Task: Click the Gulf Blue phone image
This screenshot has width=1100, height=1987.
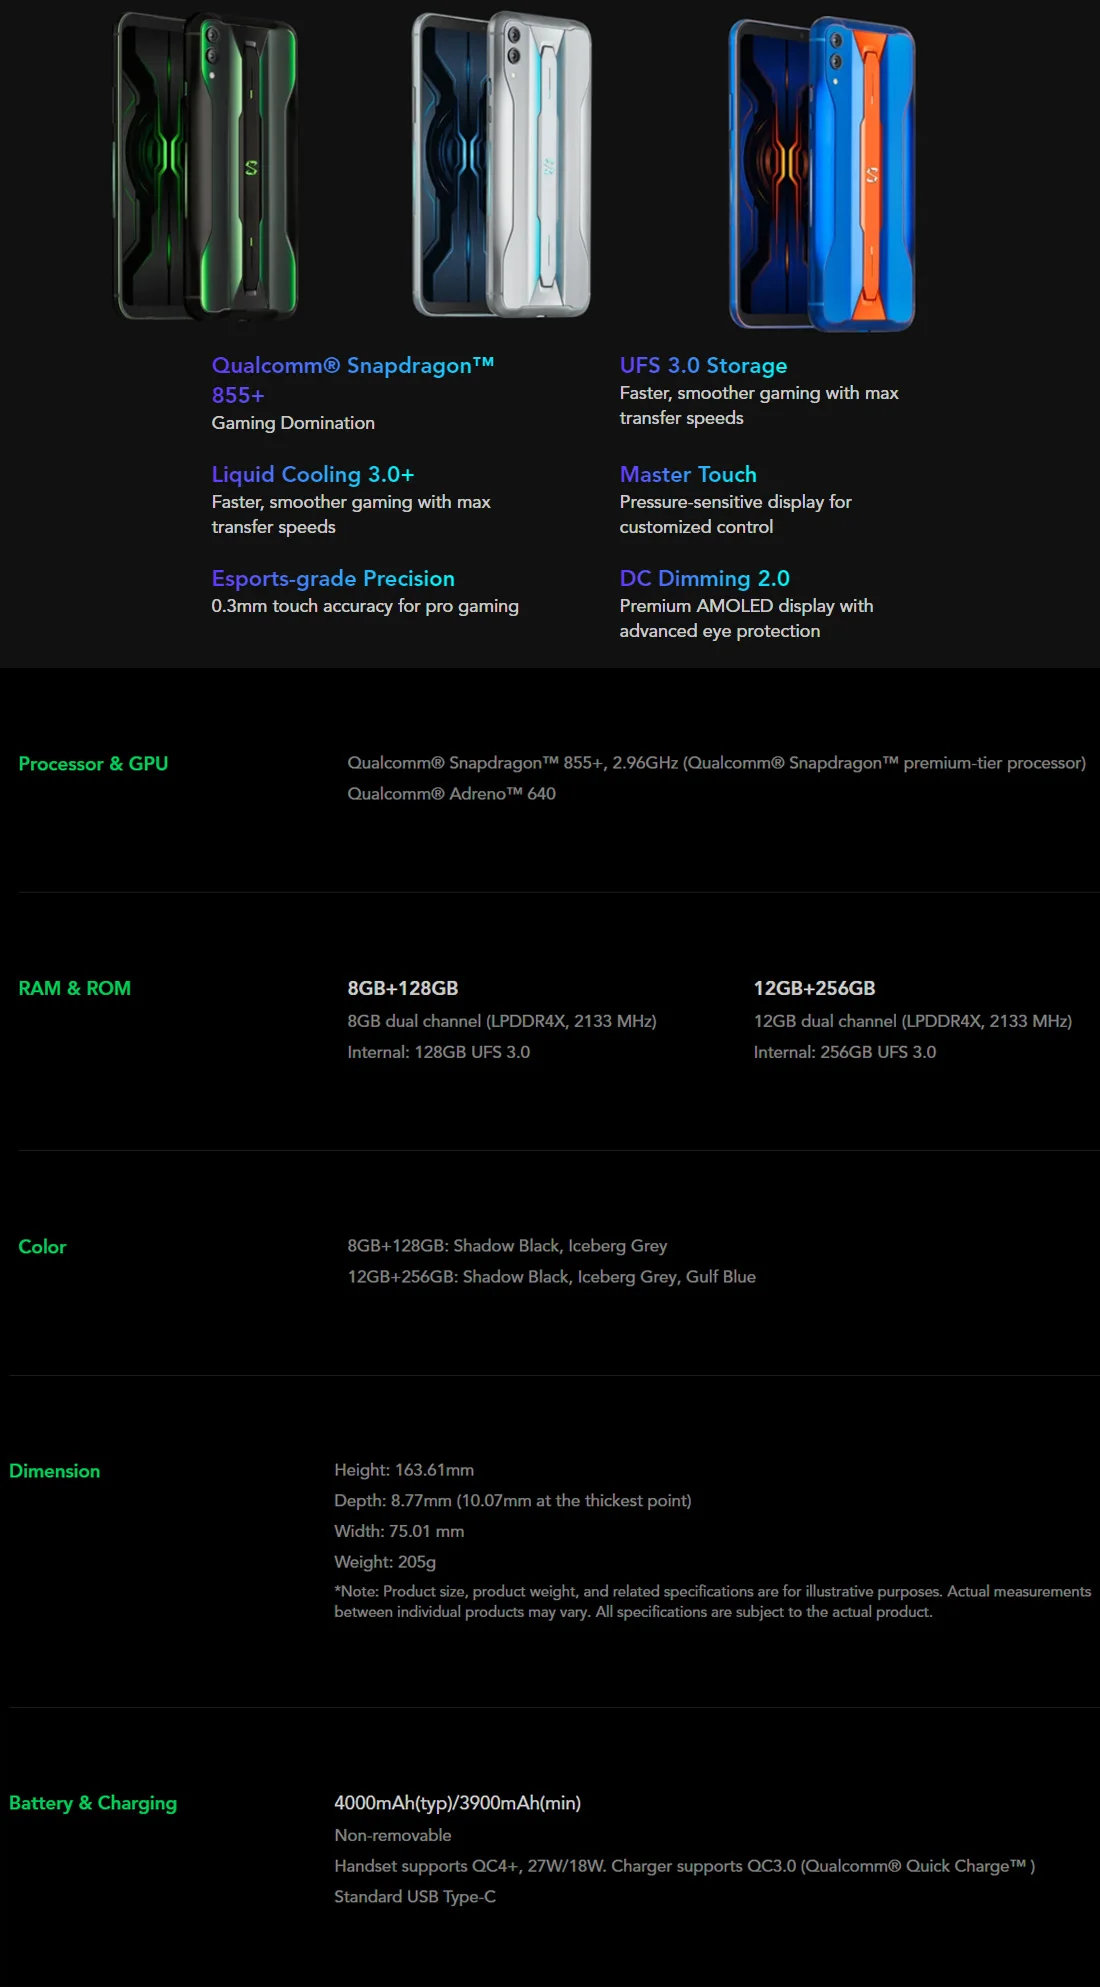Action: click(x=822, y=173)
